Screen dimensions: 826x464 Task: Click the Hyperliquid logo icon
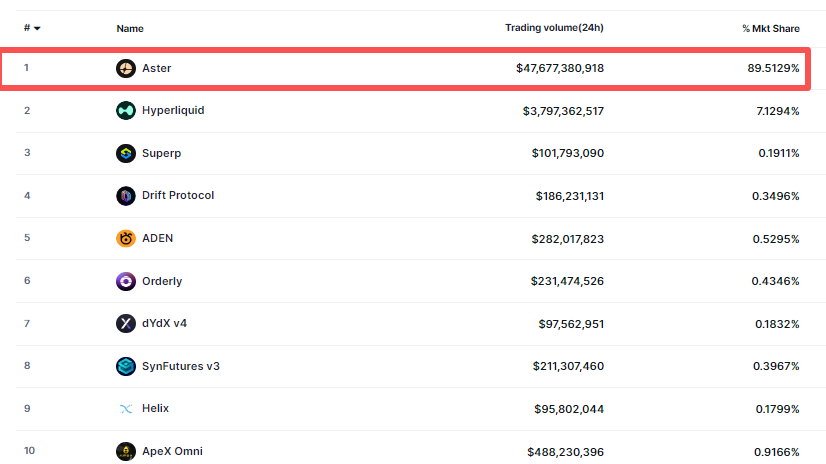click(x=125, y=110)
